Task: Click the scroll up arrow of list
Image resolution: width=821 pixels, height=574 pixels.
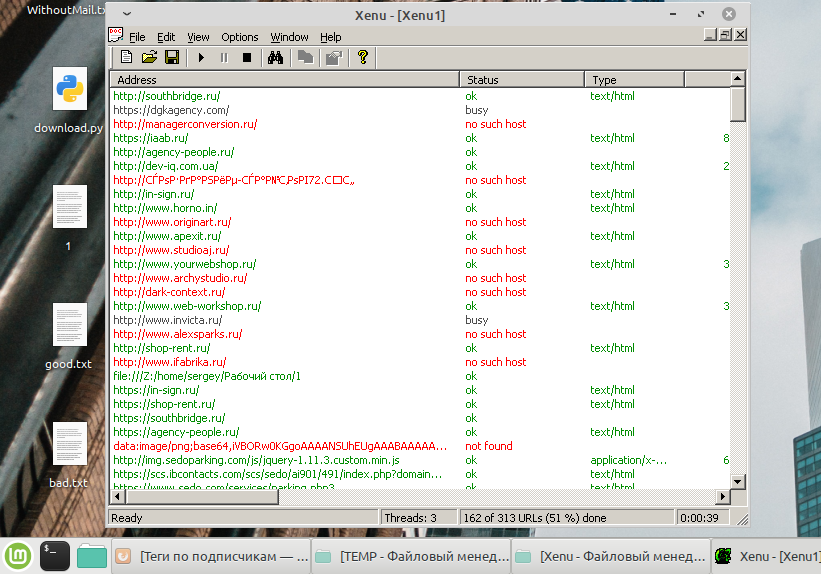Action: [737, 79]
